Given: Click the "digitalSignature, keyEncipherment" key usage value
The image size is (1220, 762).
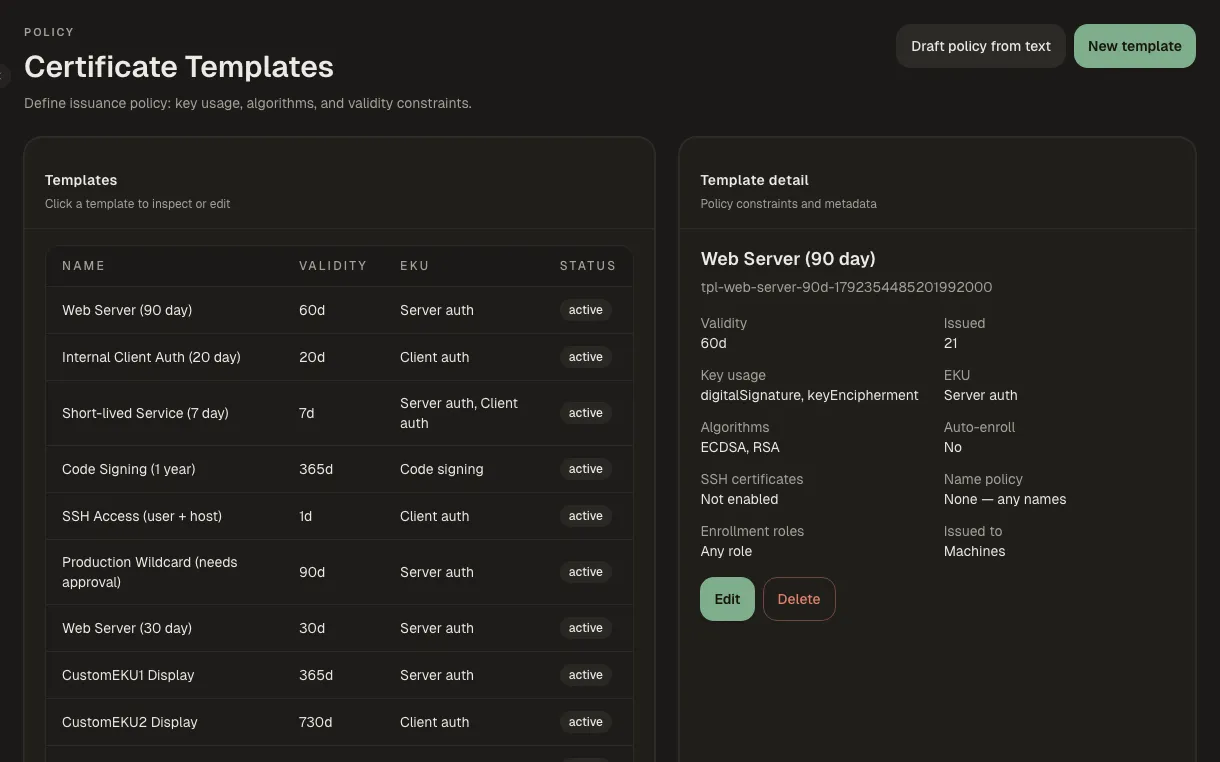Looking at the screenshot, I should (x=810, y=395).
